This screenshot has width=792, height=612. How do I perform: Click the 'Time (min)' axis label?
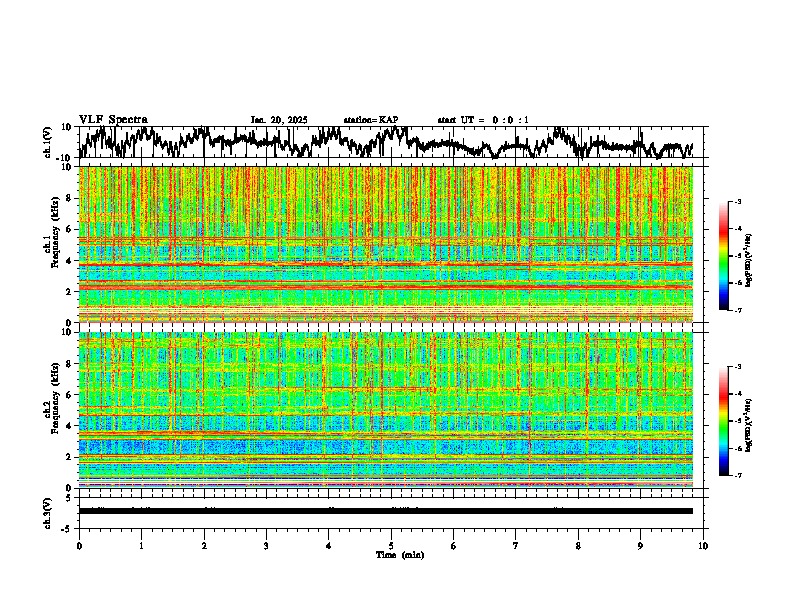(400, 555)
